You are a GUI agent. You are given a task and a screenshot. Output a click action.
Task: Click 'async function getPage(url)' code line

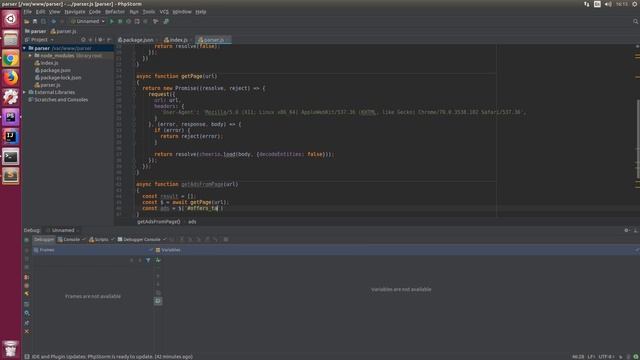tap(177, 76)
